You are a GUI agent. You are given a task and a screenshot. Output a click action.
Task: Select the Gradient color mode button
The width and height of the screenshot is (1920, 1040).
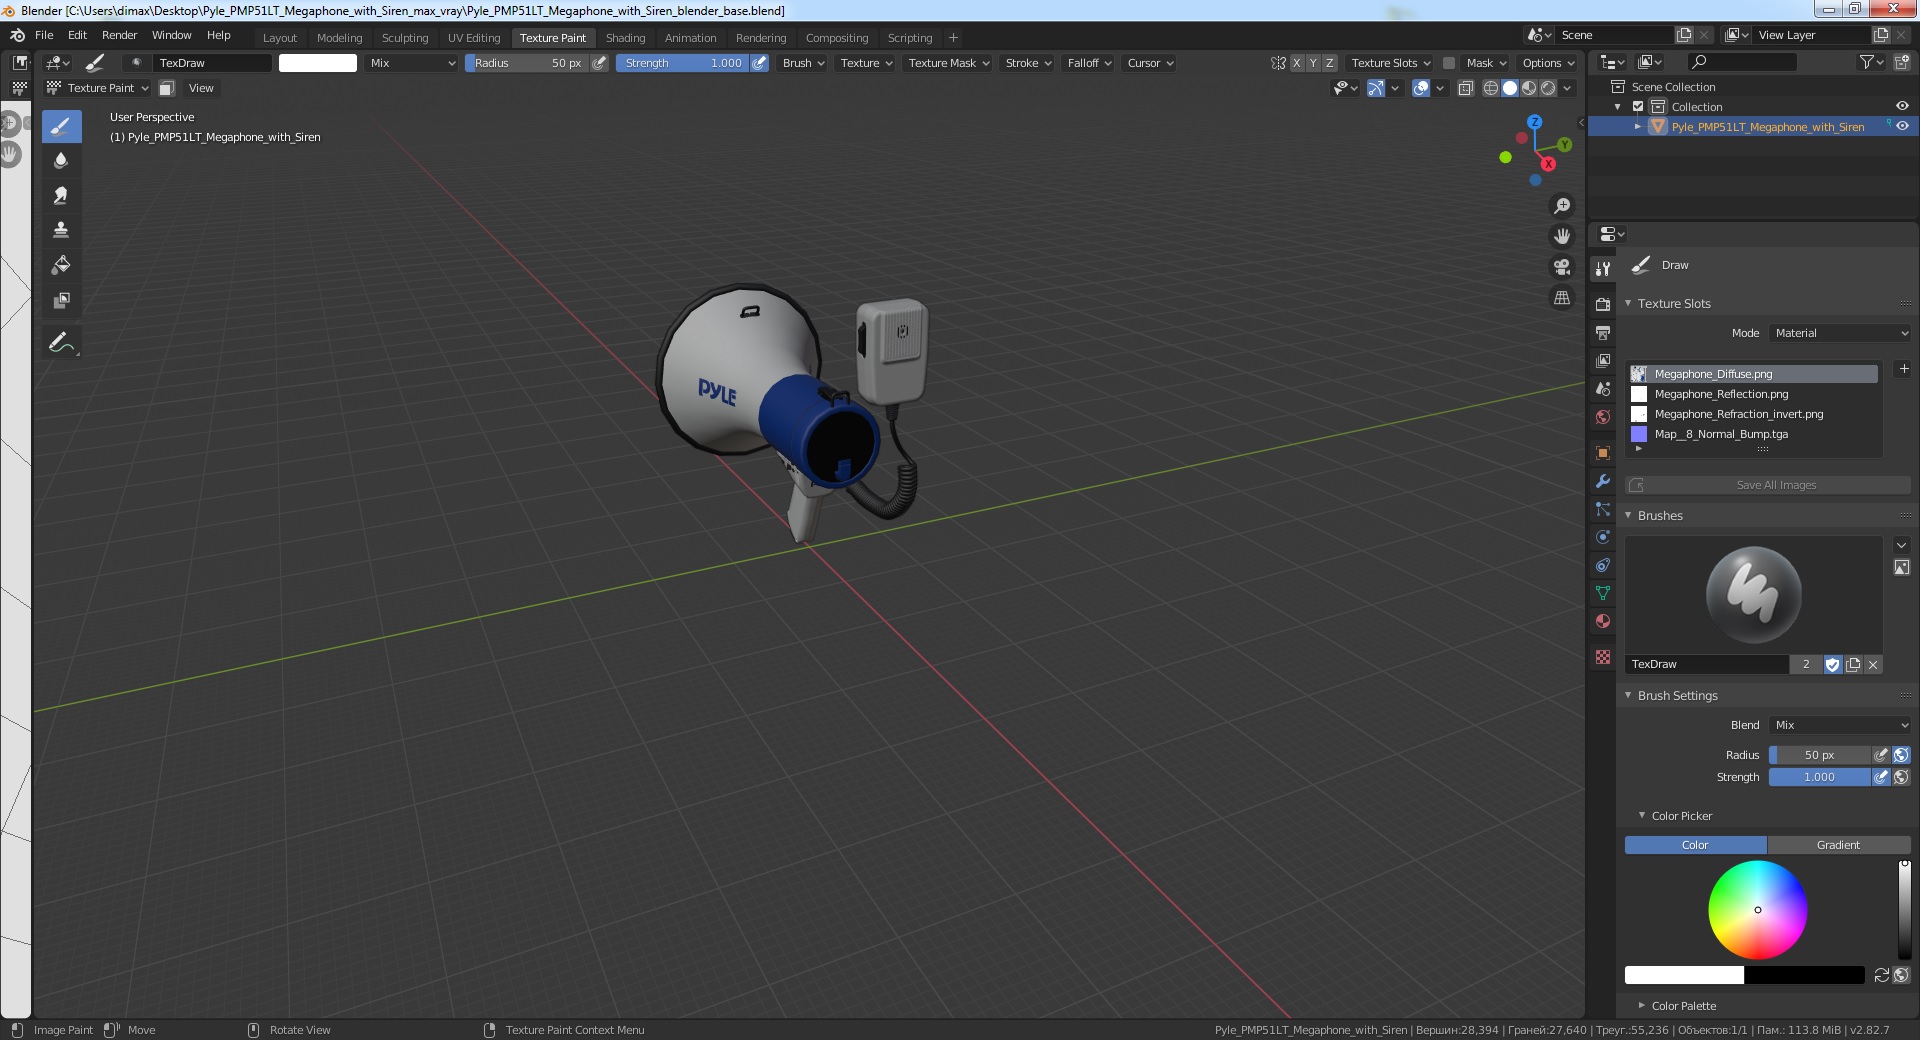pyautogui.click(x=1839, y=845)
